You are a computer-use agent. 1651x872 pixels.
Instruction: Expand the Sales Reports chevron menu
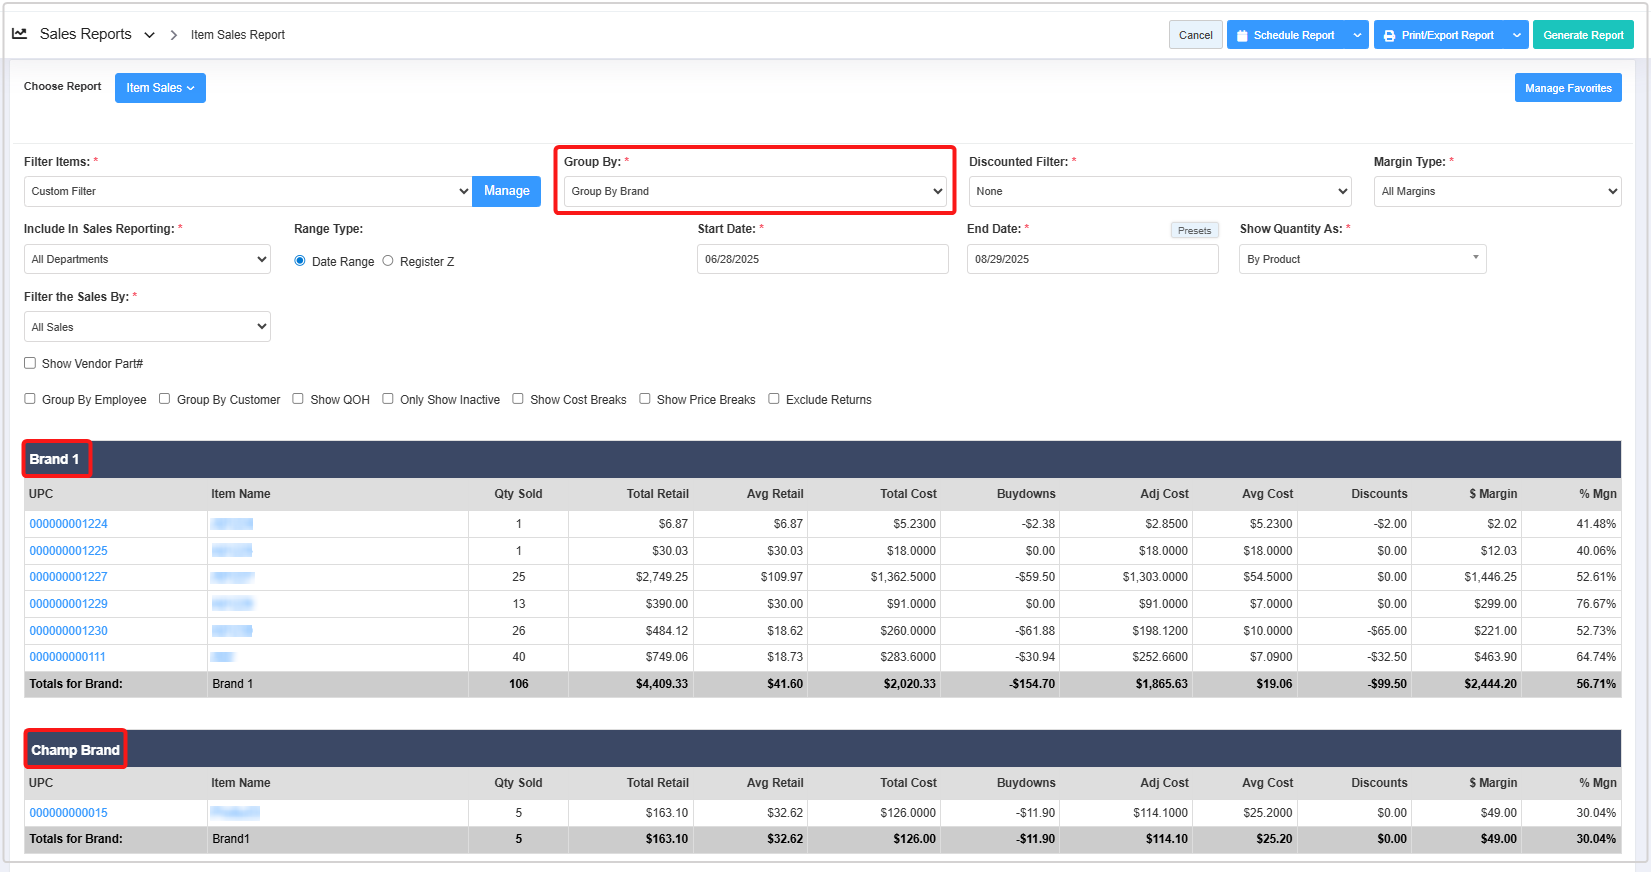[149, 35]
